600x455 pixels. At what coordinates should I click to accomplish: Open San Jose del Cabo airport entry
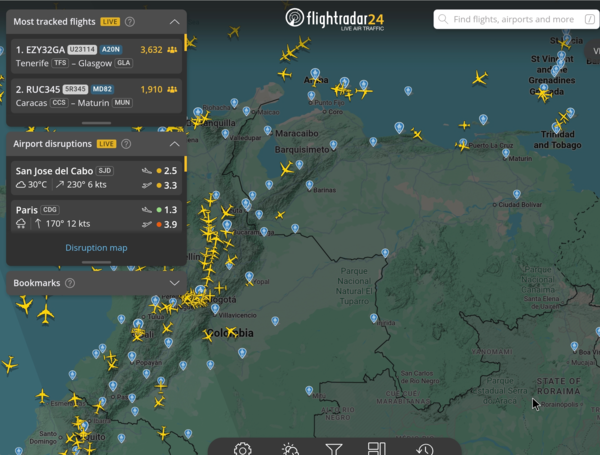[x=95, y=177]
